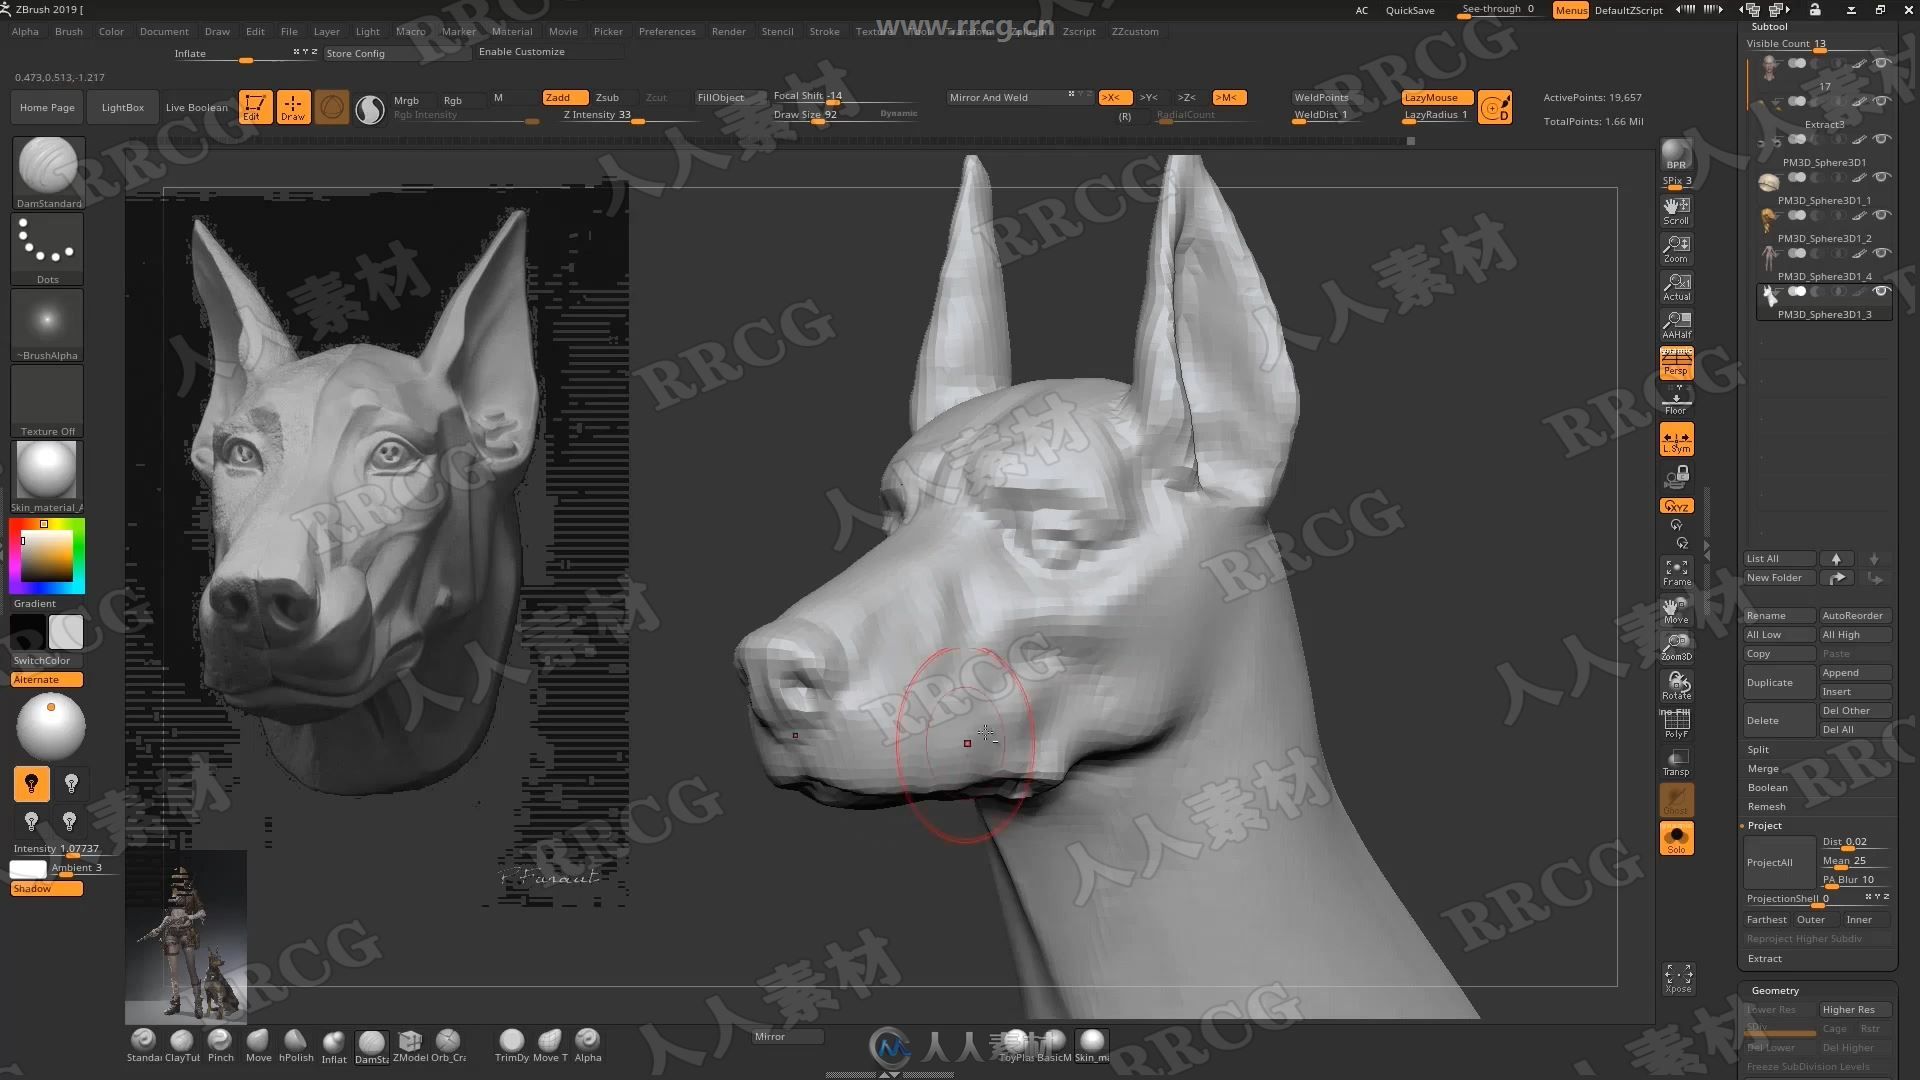Screen dimensions: 1920x1080
Task: Toggle Live Boolean mode
Action: 194,105
